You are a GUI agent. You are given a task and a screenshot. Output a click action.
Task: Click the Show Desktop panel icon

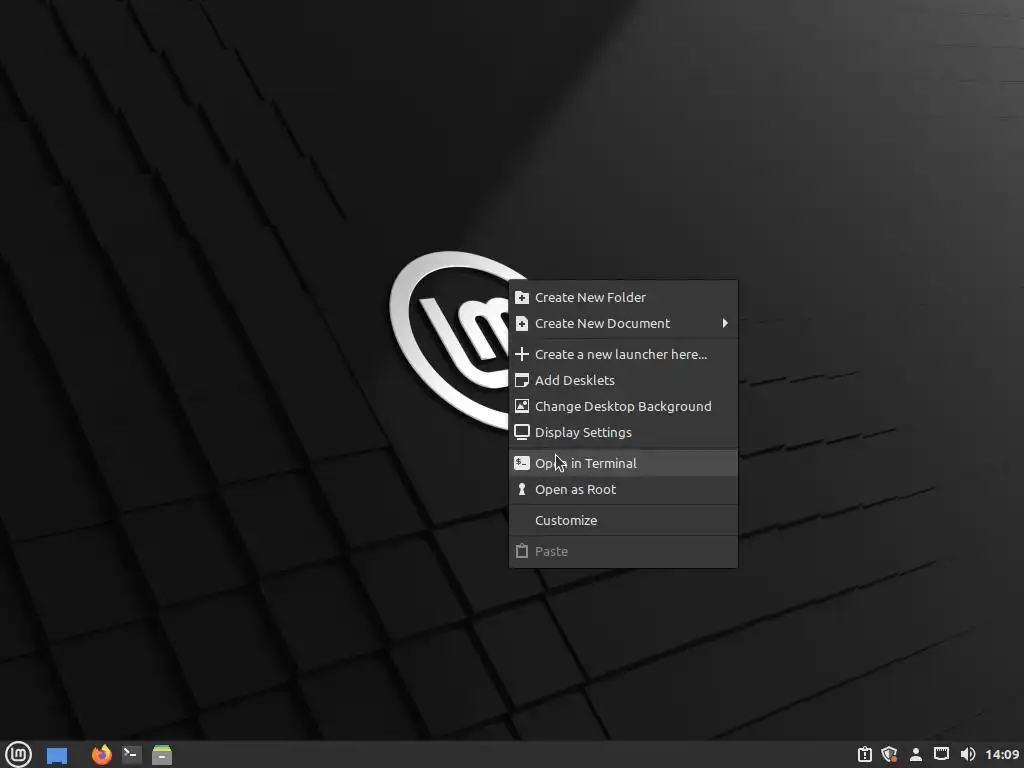57,755
